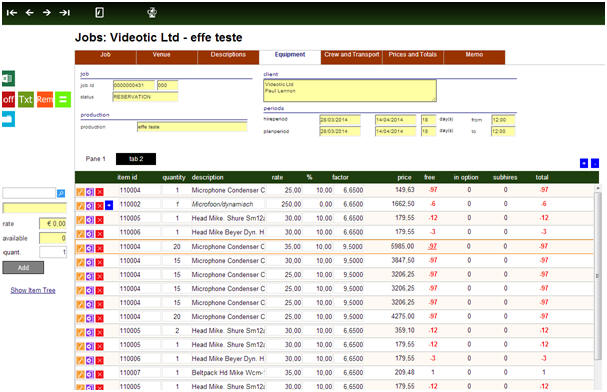Click description 'Beltpack Hd Mike Wcm-'
Screen dimensions: 607x392
pos(227,373)
